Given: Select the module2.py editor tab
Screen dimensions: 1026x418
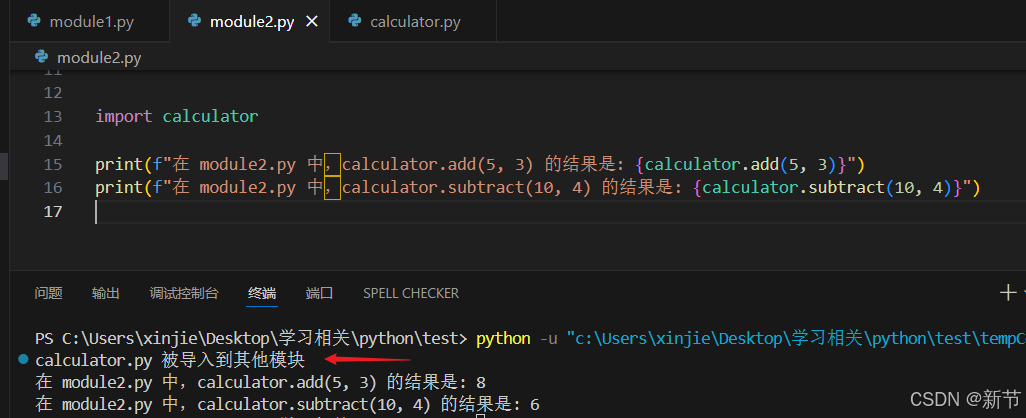Looking at the screenshot, I should (249, 22).
